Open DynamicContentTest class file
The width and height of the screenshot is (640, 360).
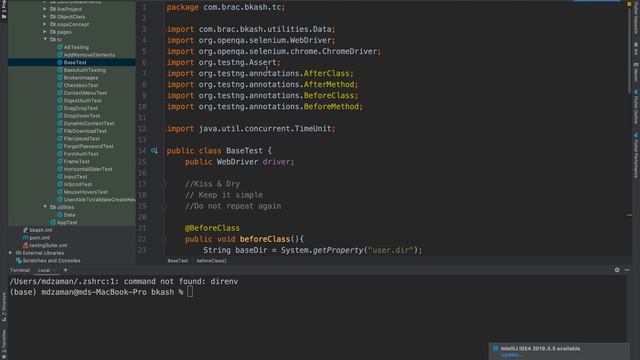(x=89, y=123)
